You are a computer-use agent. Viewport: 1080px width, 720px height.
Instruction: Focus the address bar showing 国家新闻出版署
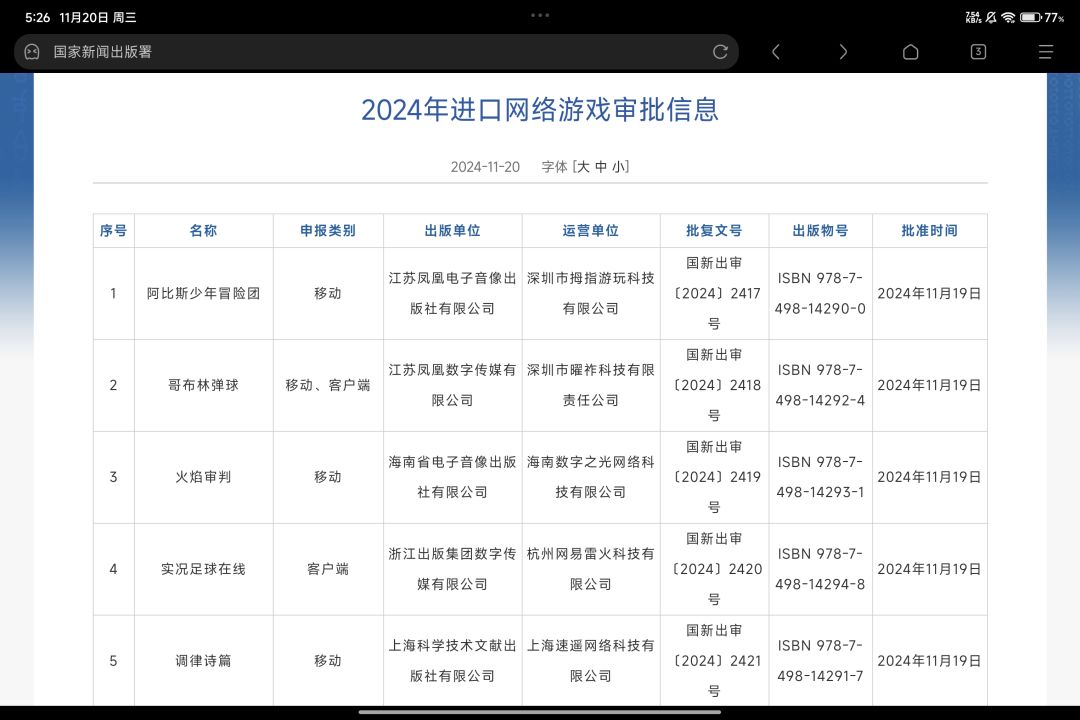click(376, 52)
